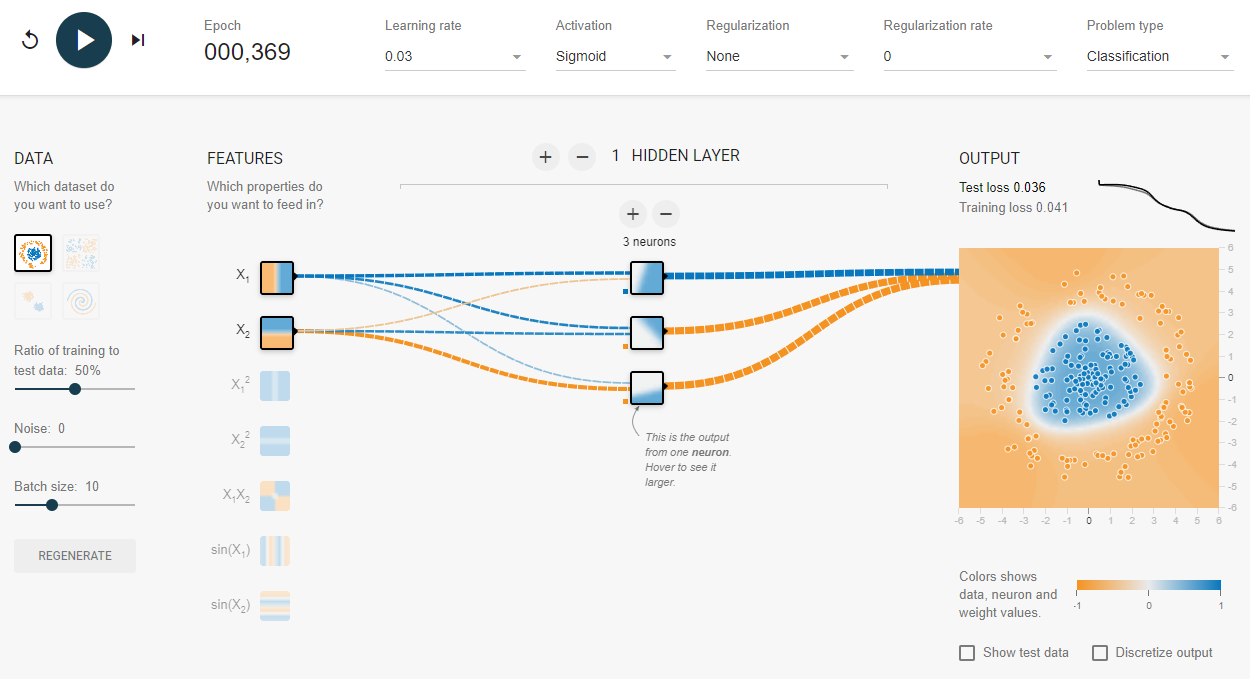Click the 1 HIDDEN LAYER heading

tap(676, 156)
